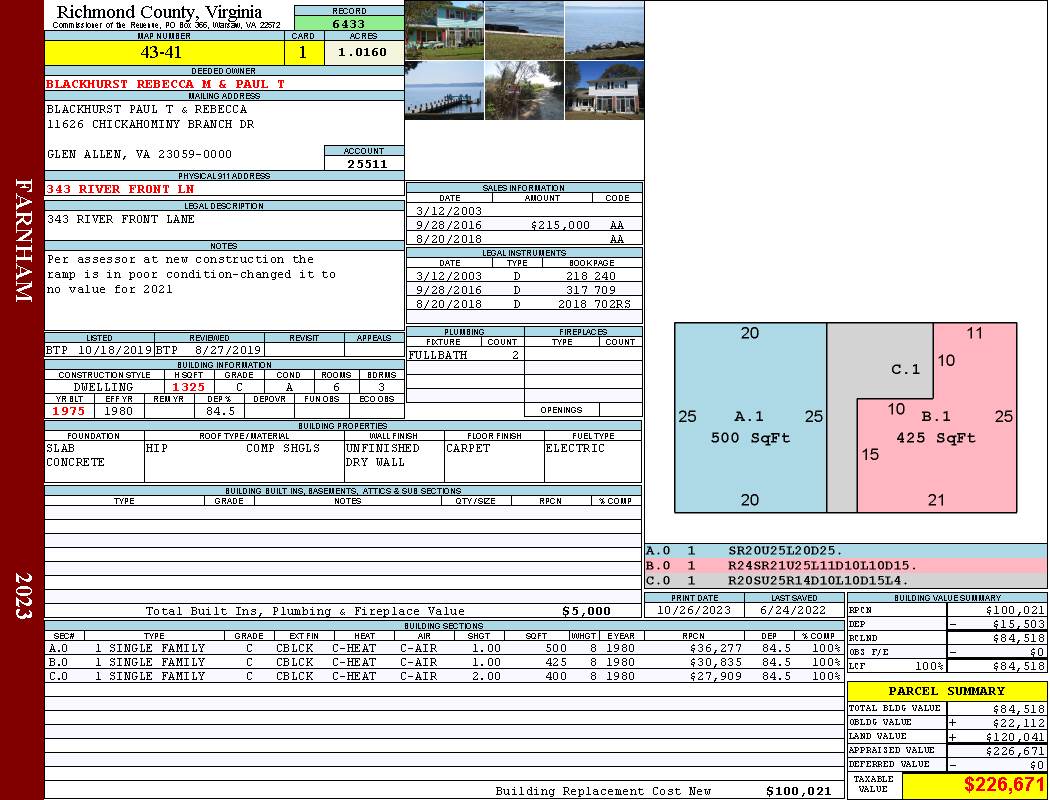The height and width of the screenshot is (800, 1050).
Task: Click the record number 6433
Action: click(x=349, y=23)
